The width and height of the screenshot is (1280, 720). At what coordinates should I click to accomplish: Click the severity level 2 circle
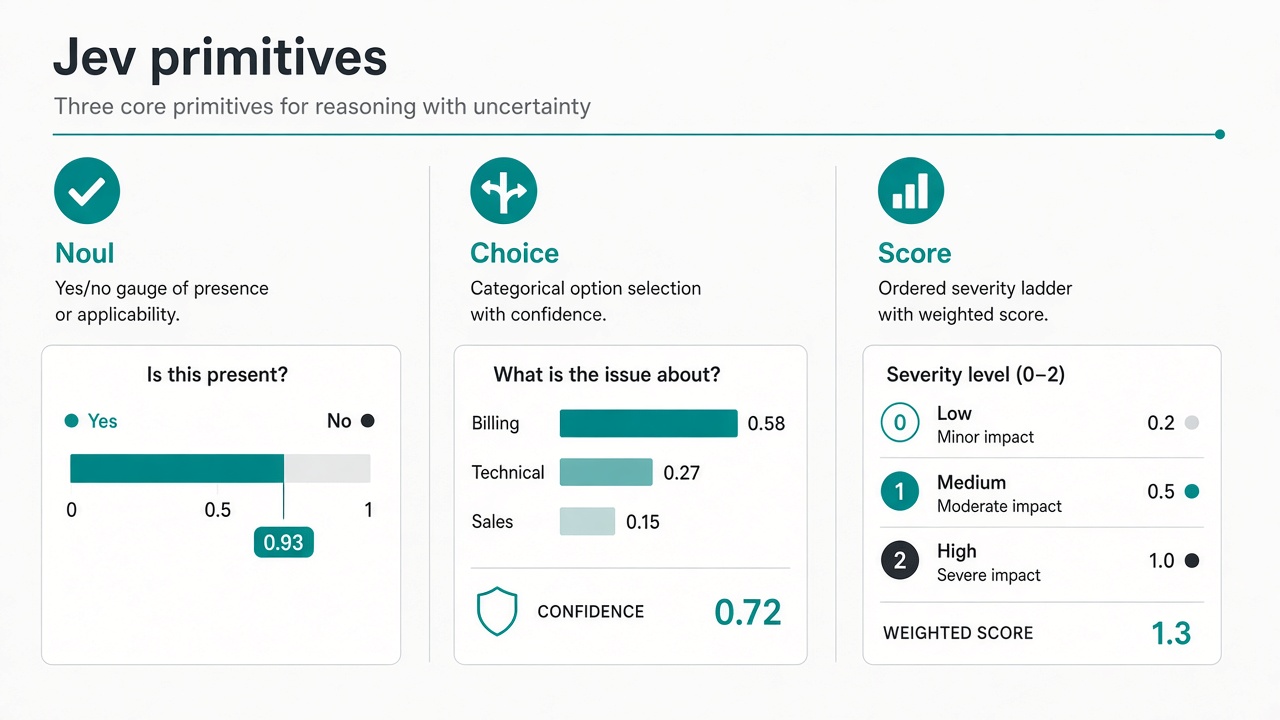coord(899,561)
